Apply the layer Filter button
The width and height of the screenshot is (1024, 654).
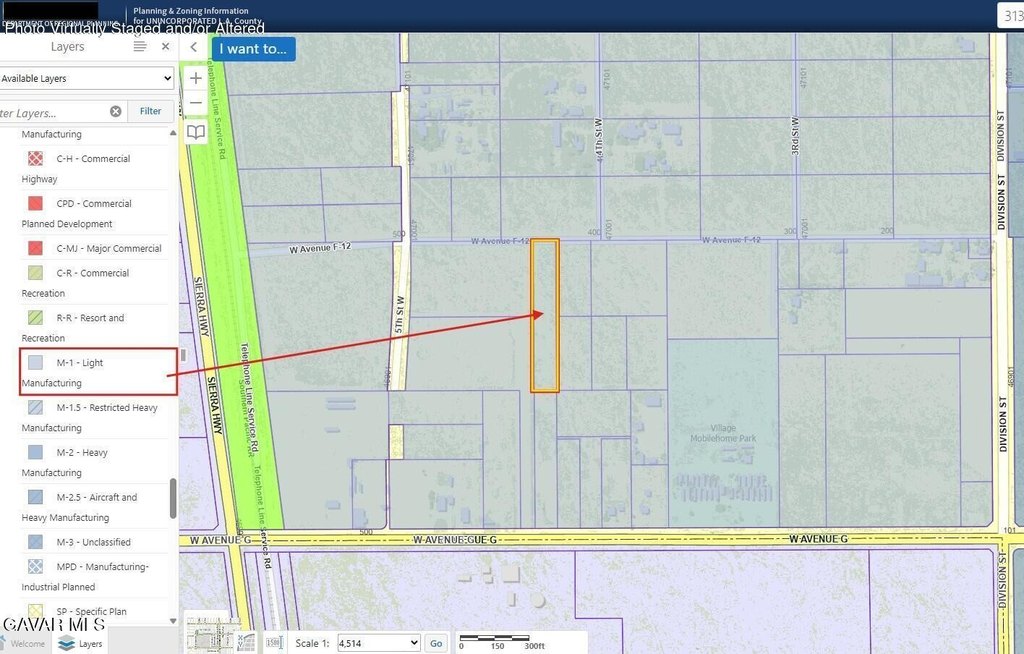pyautogui.click(x=150, y=111)
